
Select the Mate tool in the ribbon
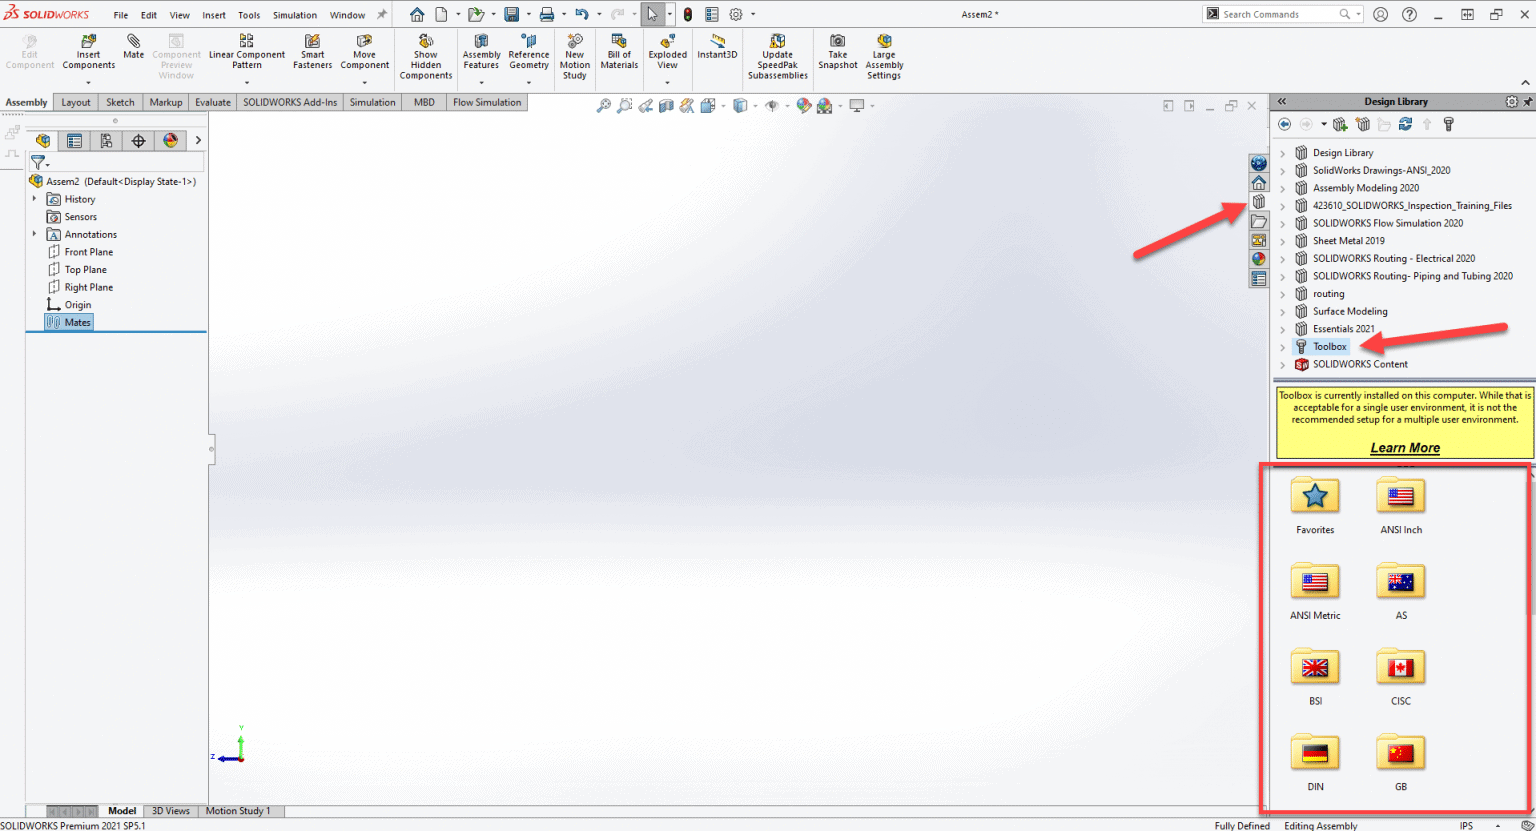click(133, 47)
